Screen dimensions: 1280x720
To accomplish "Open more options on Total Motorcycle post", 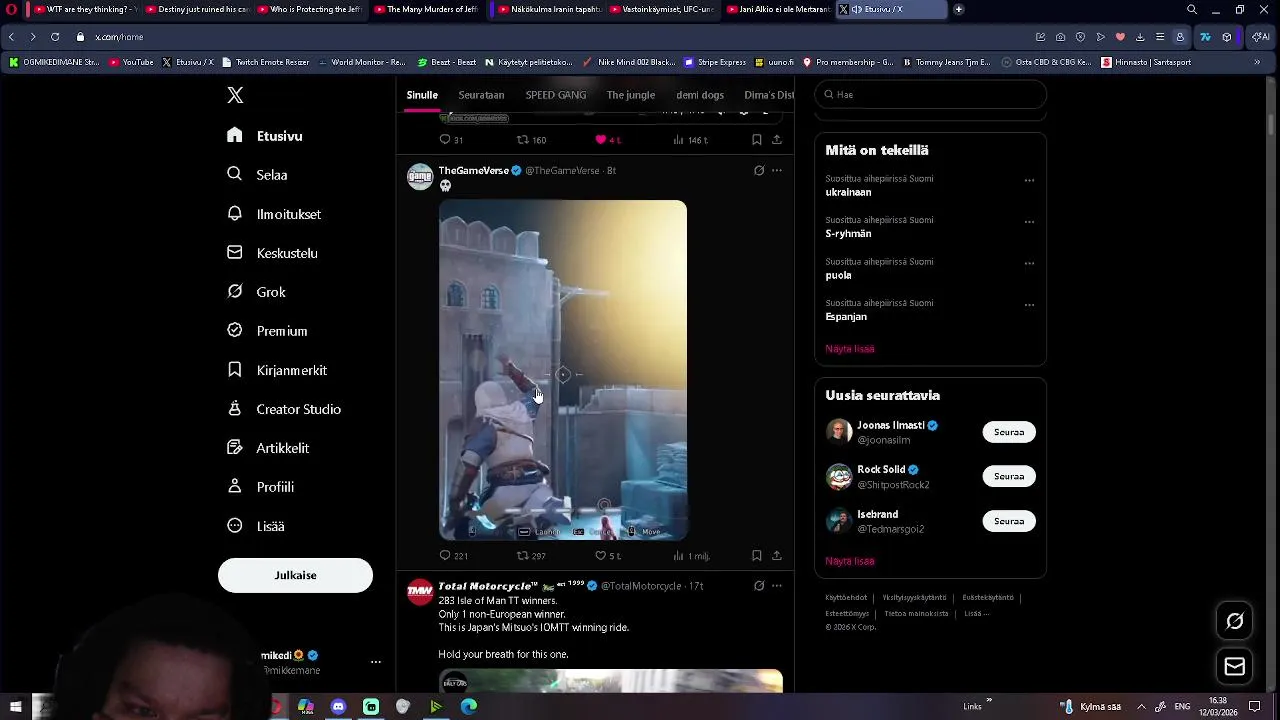I will (777, 586).
